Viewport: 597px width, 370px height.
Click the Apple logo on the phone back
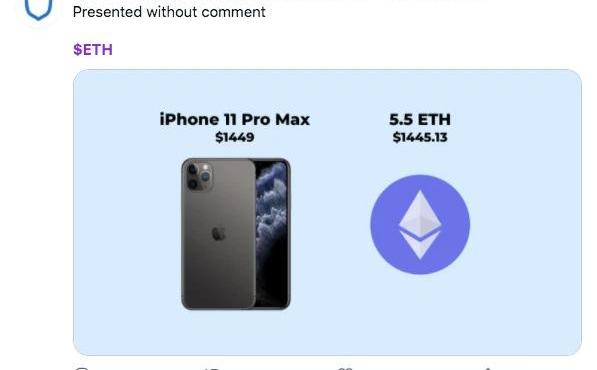click(218, 233)
